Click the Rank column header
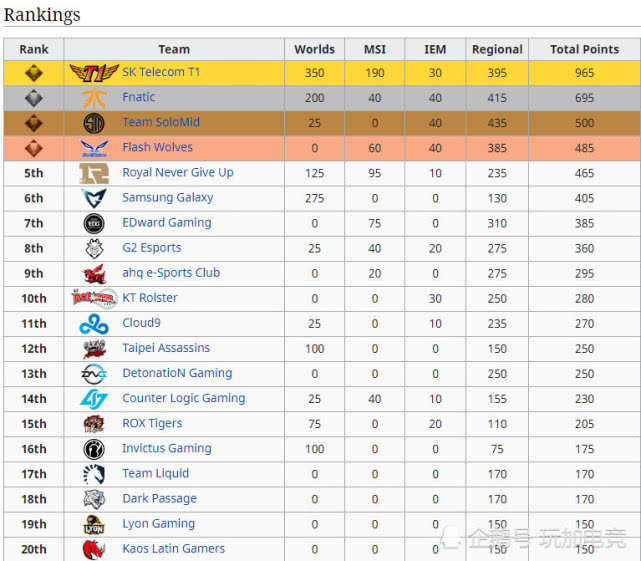This screenshot has height=561, width=641. tap(34, 49)
